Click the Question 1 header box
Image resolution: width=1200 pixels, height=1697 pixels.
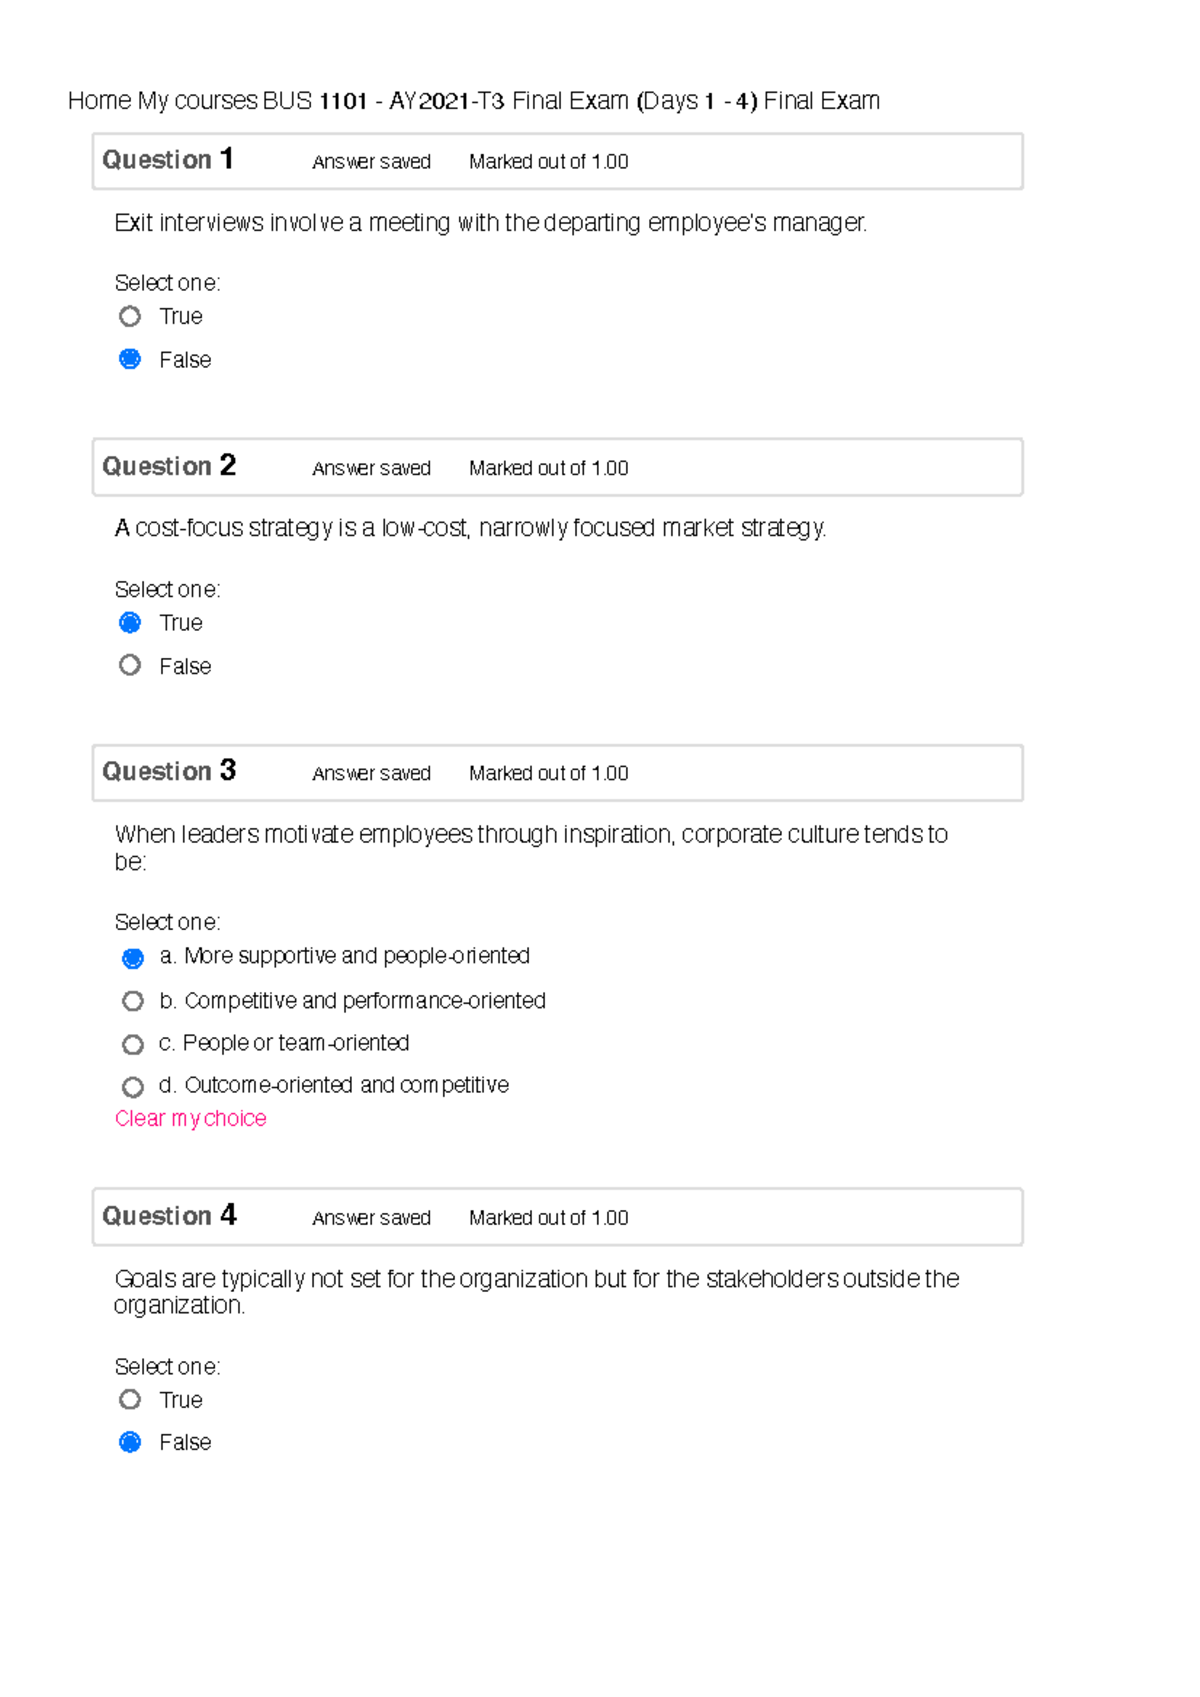coord(557,161)
